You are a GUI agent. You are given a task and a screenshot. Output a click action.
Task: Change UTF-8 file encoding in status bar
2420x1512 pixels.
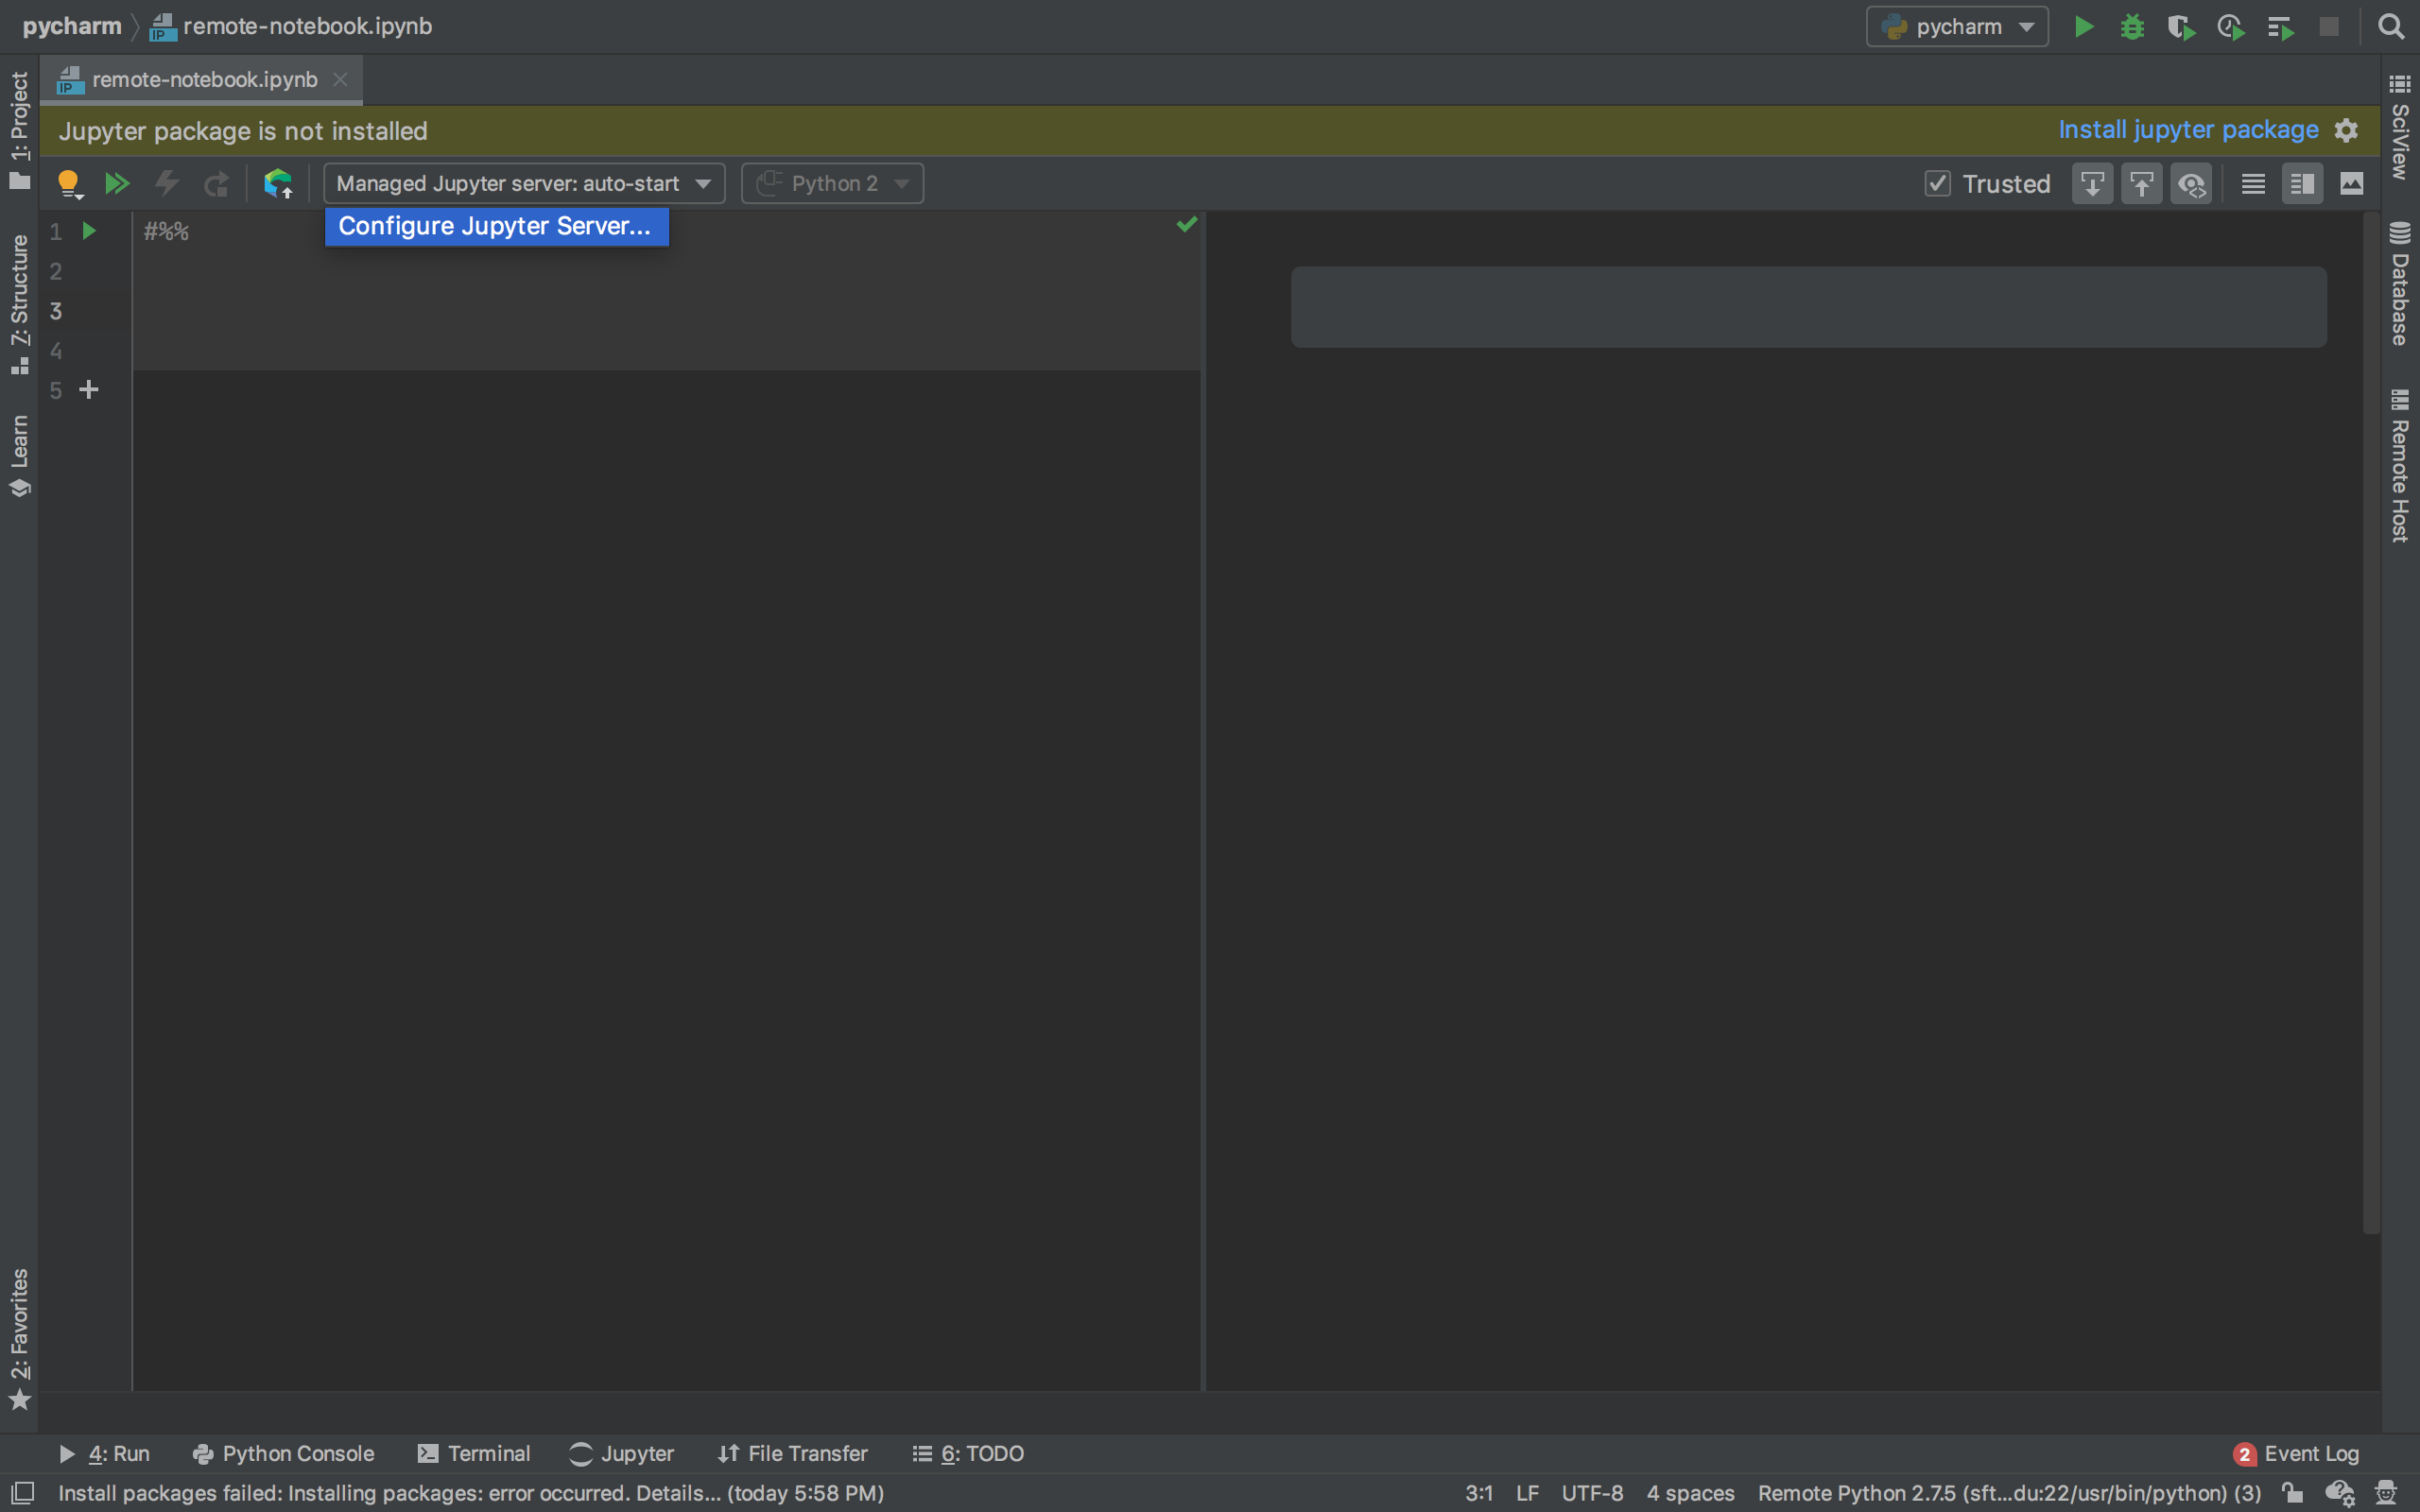coord(1593,1493)
